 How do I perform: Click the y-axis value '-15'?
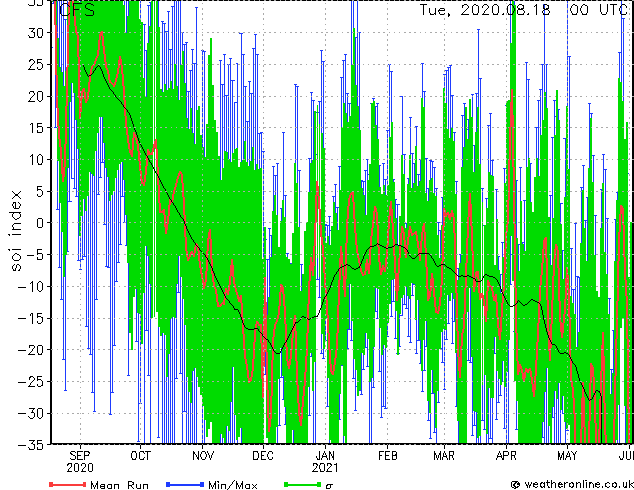click(31, 319)
